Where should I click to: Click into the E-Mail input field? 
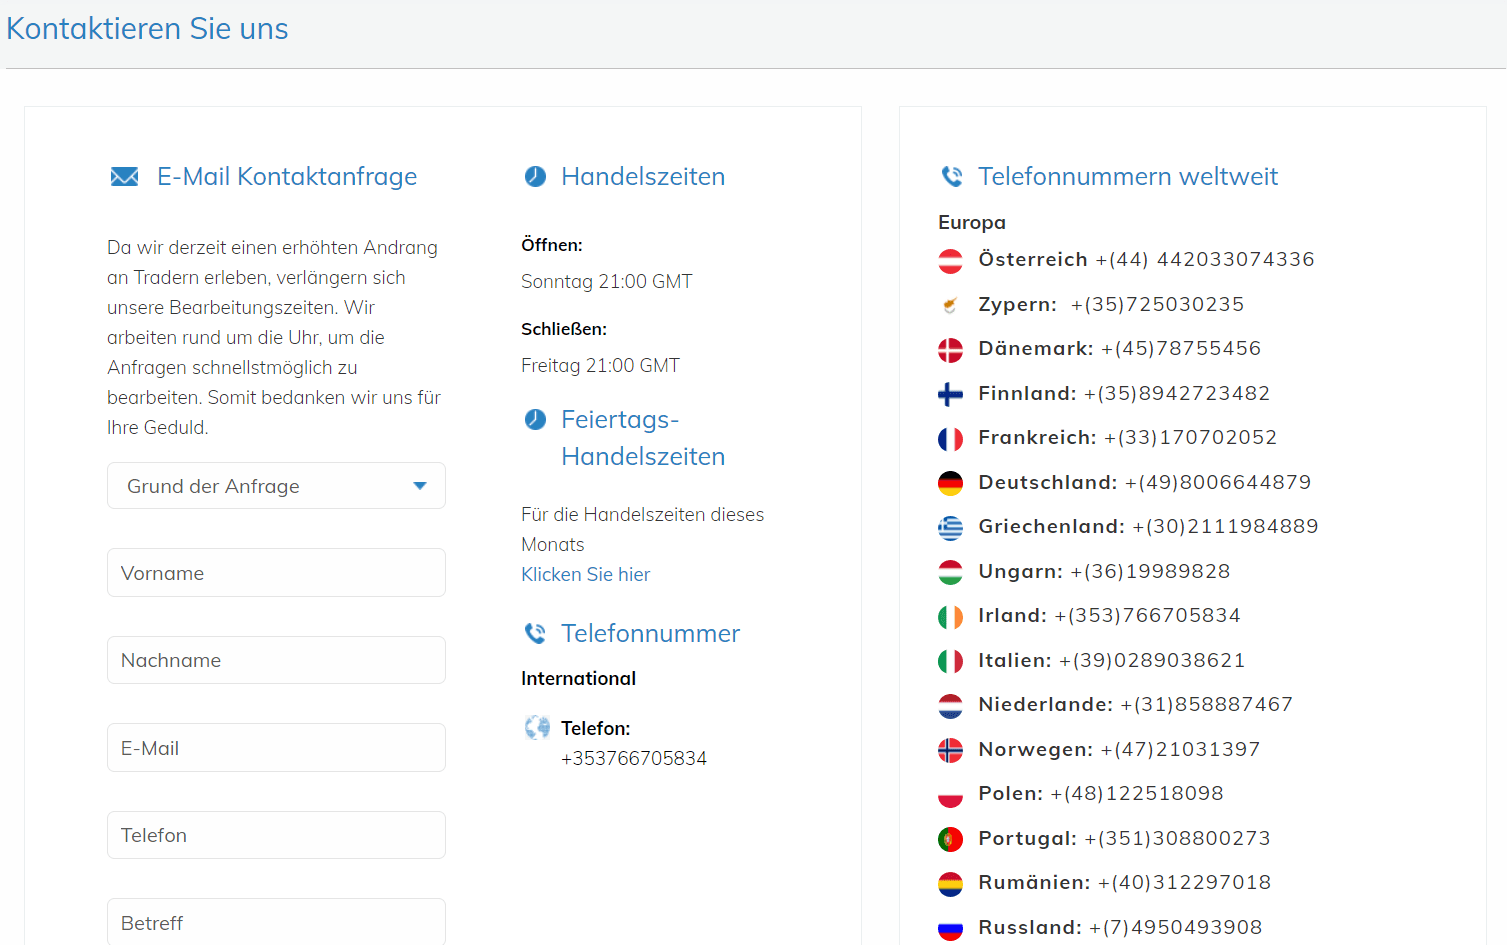(x=276, y=748)
